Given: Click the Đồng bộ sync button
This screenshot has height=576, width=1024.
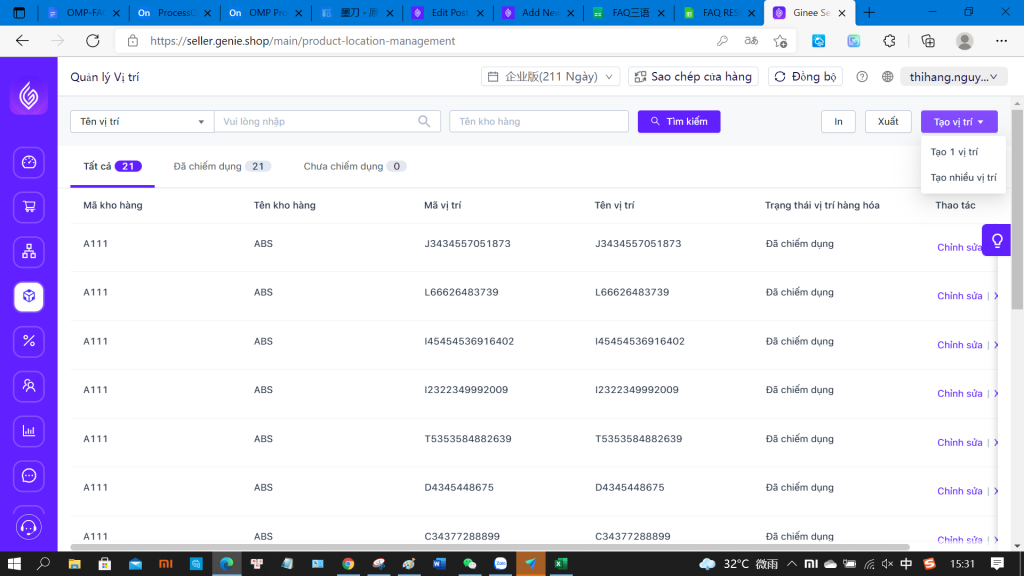Looking at the screenshot, I should pyautogui.click(x=805, y=77).
